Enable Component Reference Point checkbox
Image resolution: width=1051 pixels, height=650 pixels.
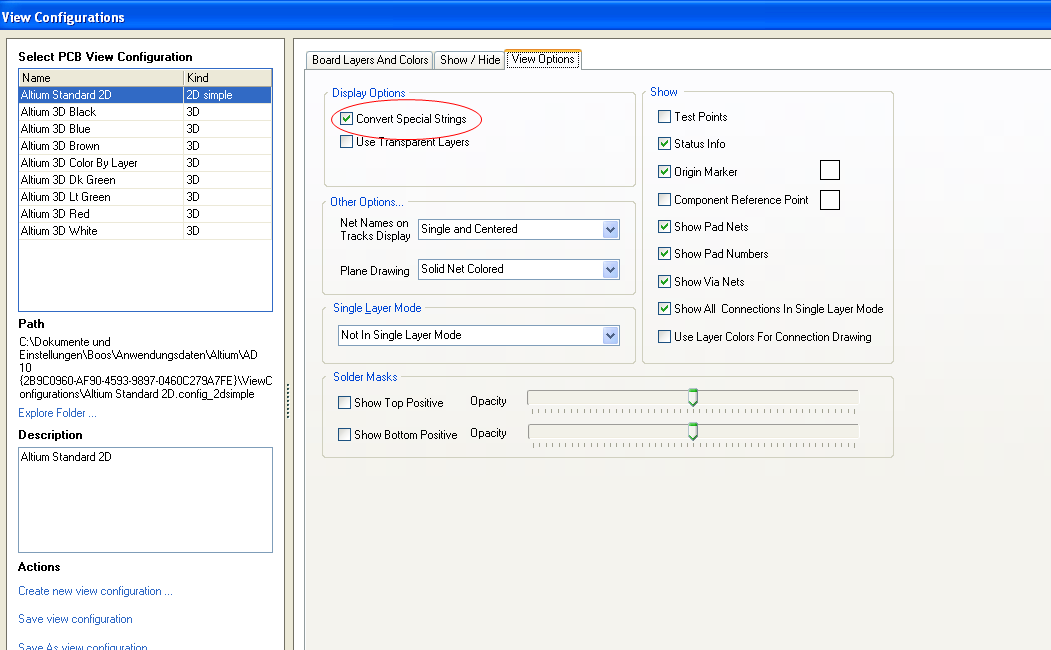(664, 200)
